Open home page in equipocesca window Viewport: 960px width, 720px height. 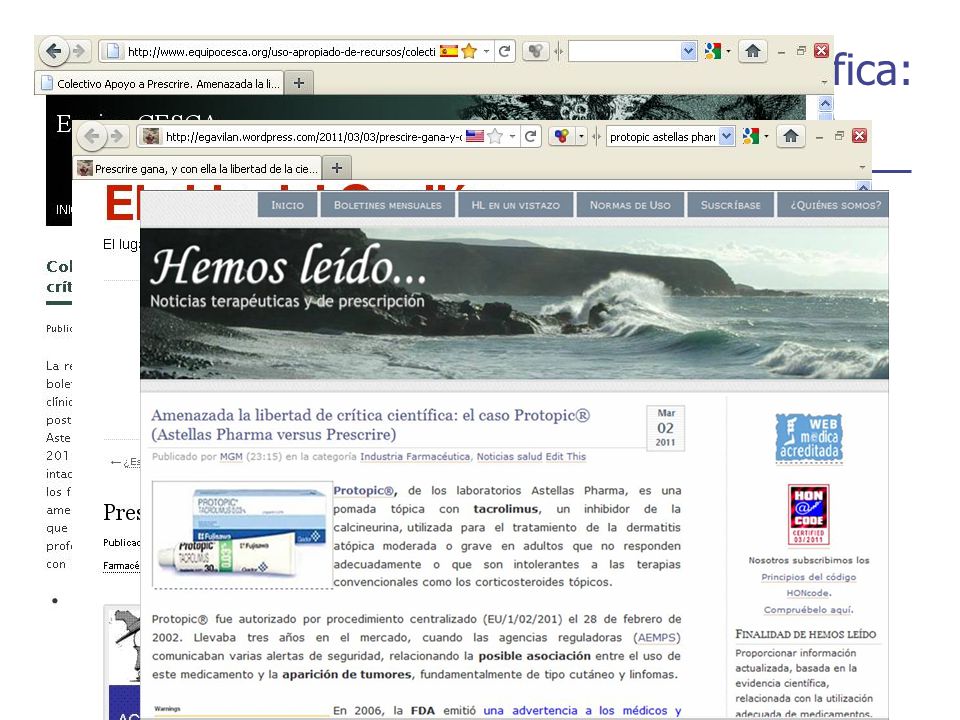(x=753, y=51)
